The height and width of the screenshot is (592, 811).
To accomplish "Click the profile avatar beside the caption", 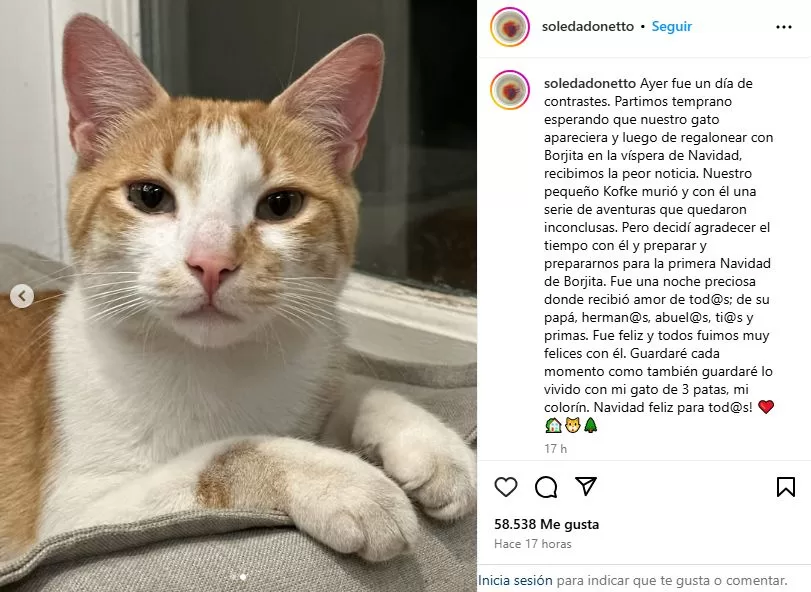I will pos(510,90).
